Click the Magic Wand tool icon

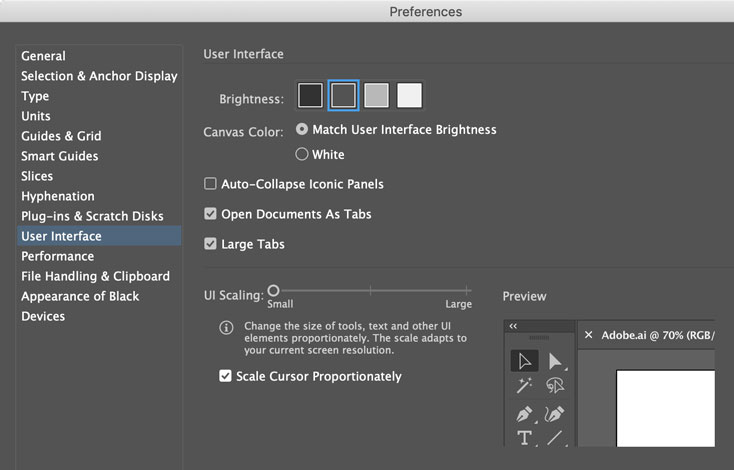(x=524, y=386)
